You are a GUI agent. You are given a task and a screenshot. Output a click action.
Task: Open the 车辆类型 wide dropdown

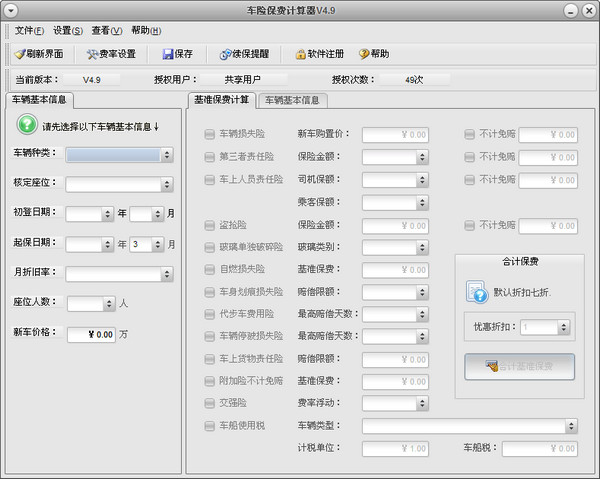470,426
